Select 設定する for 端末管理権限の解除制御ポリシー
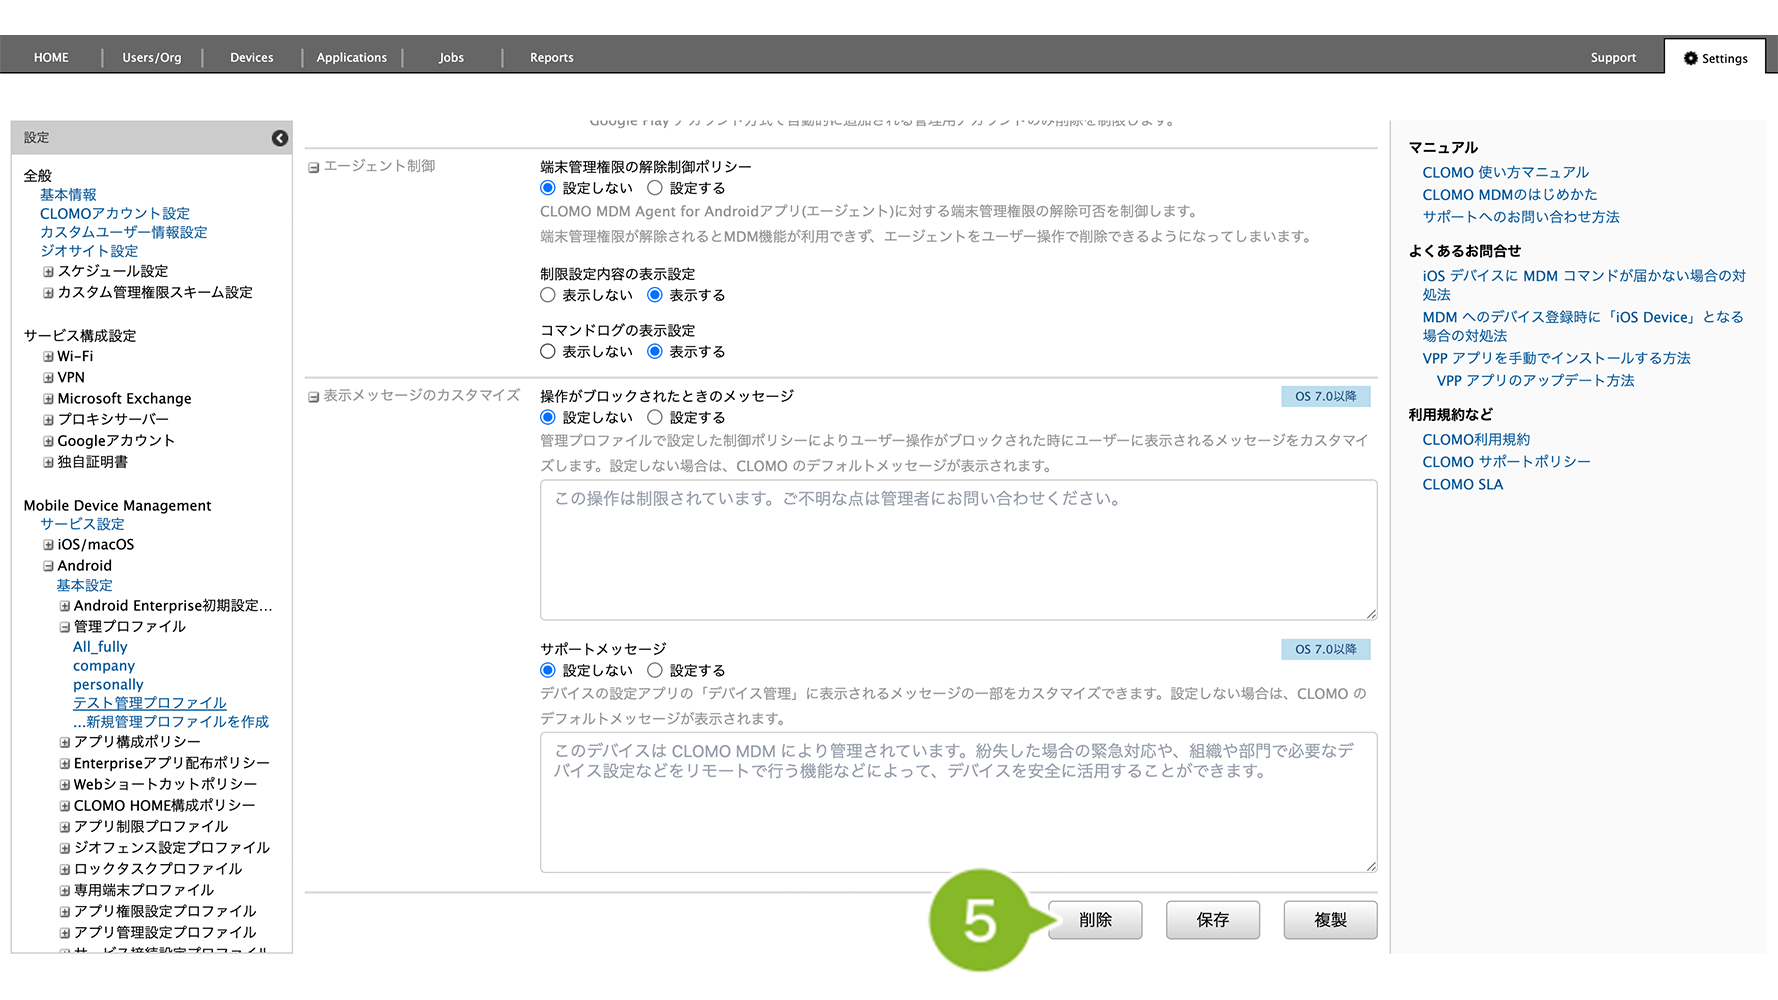The image size is (1778, 1000). pos(655,188)
